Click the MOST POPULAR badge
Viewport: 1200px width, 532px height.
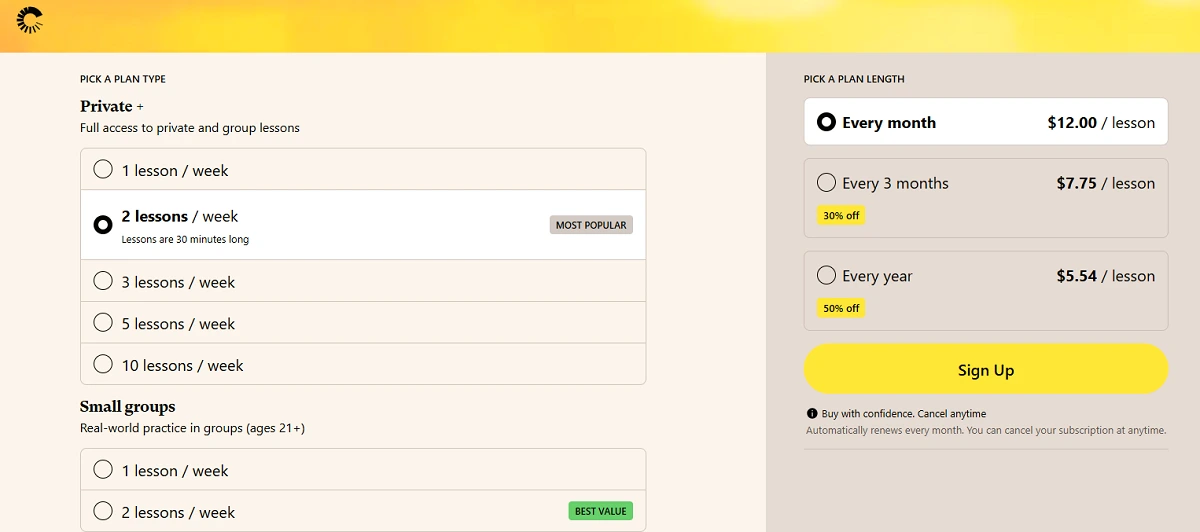(x=591, y=225)
